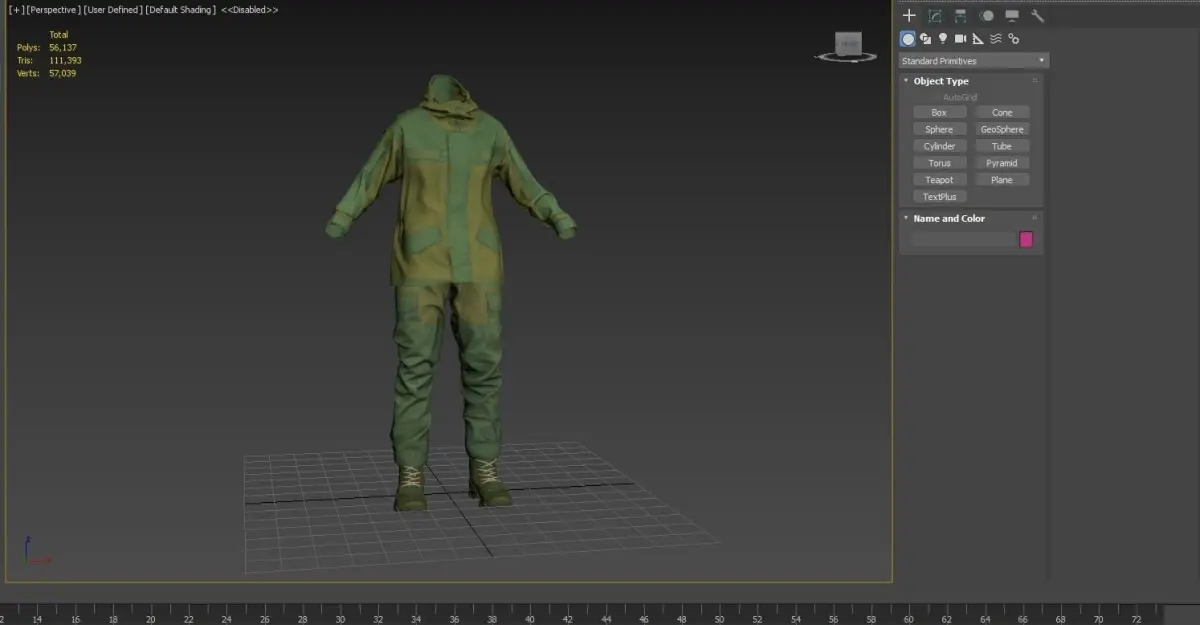Open the [Default Shading] viewport menu
Screen dimensions: 1200x625
180,9
